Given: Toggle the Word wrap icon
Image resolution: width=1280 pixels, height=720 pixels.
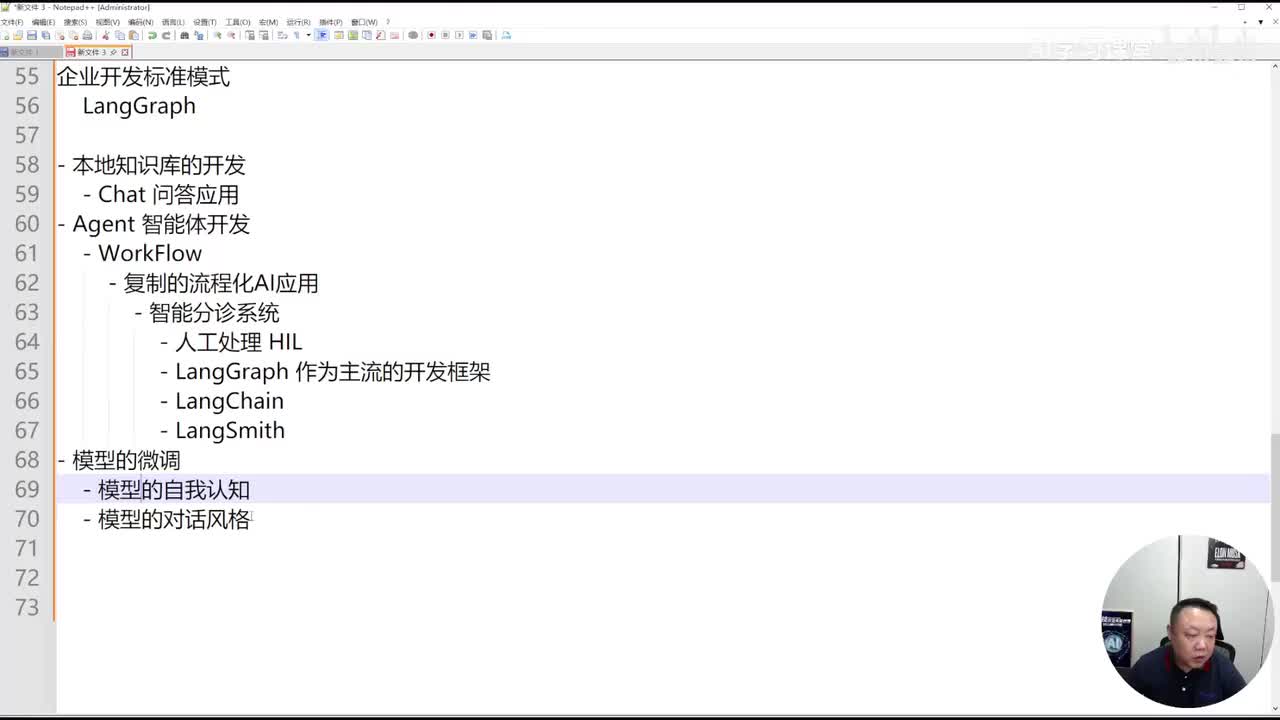Looking at the screenshot, I should (x=283, y=35).
